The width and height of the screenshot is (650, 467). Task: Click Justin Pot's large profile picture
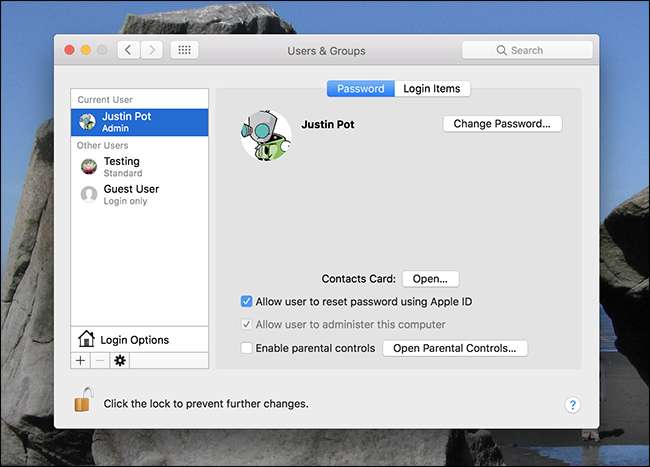click(266, 135)
